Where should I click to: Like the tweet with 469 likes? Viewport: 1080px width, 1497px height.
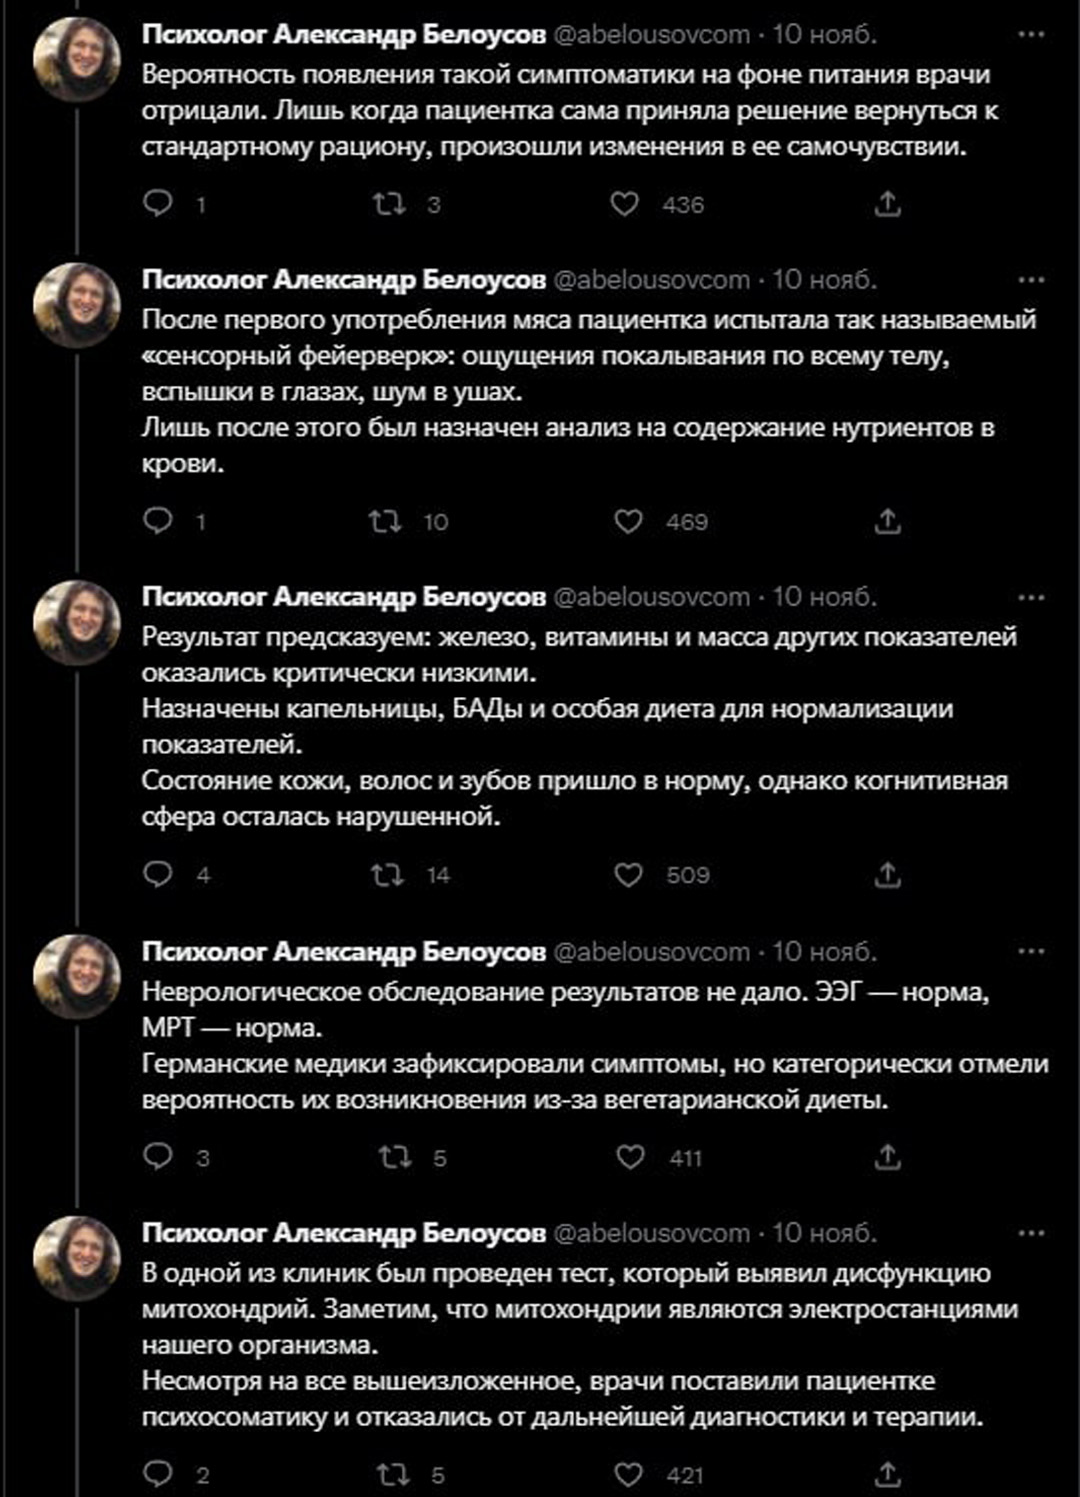click(x=628, y=521)
